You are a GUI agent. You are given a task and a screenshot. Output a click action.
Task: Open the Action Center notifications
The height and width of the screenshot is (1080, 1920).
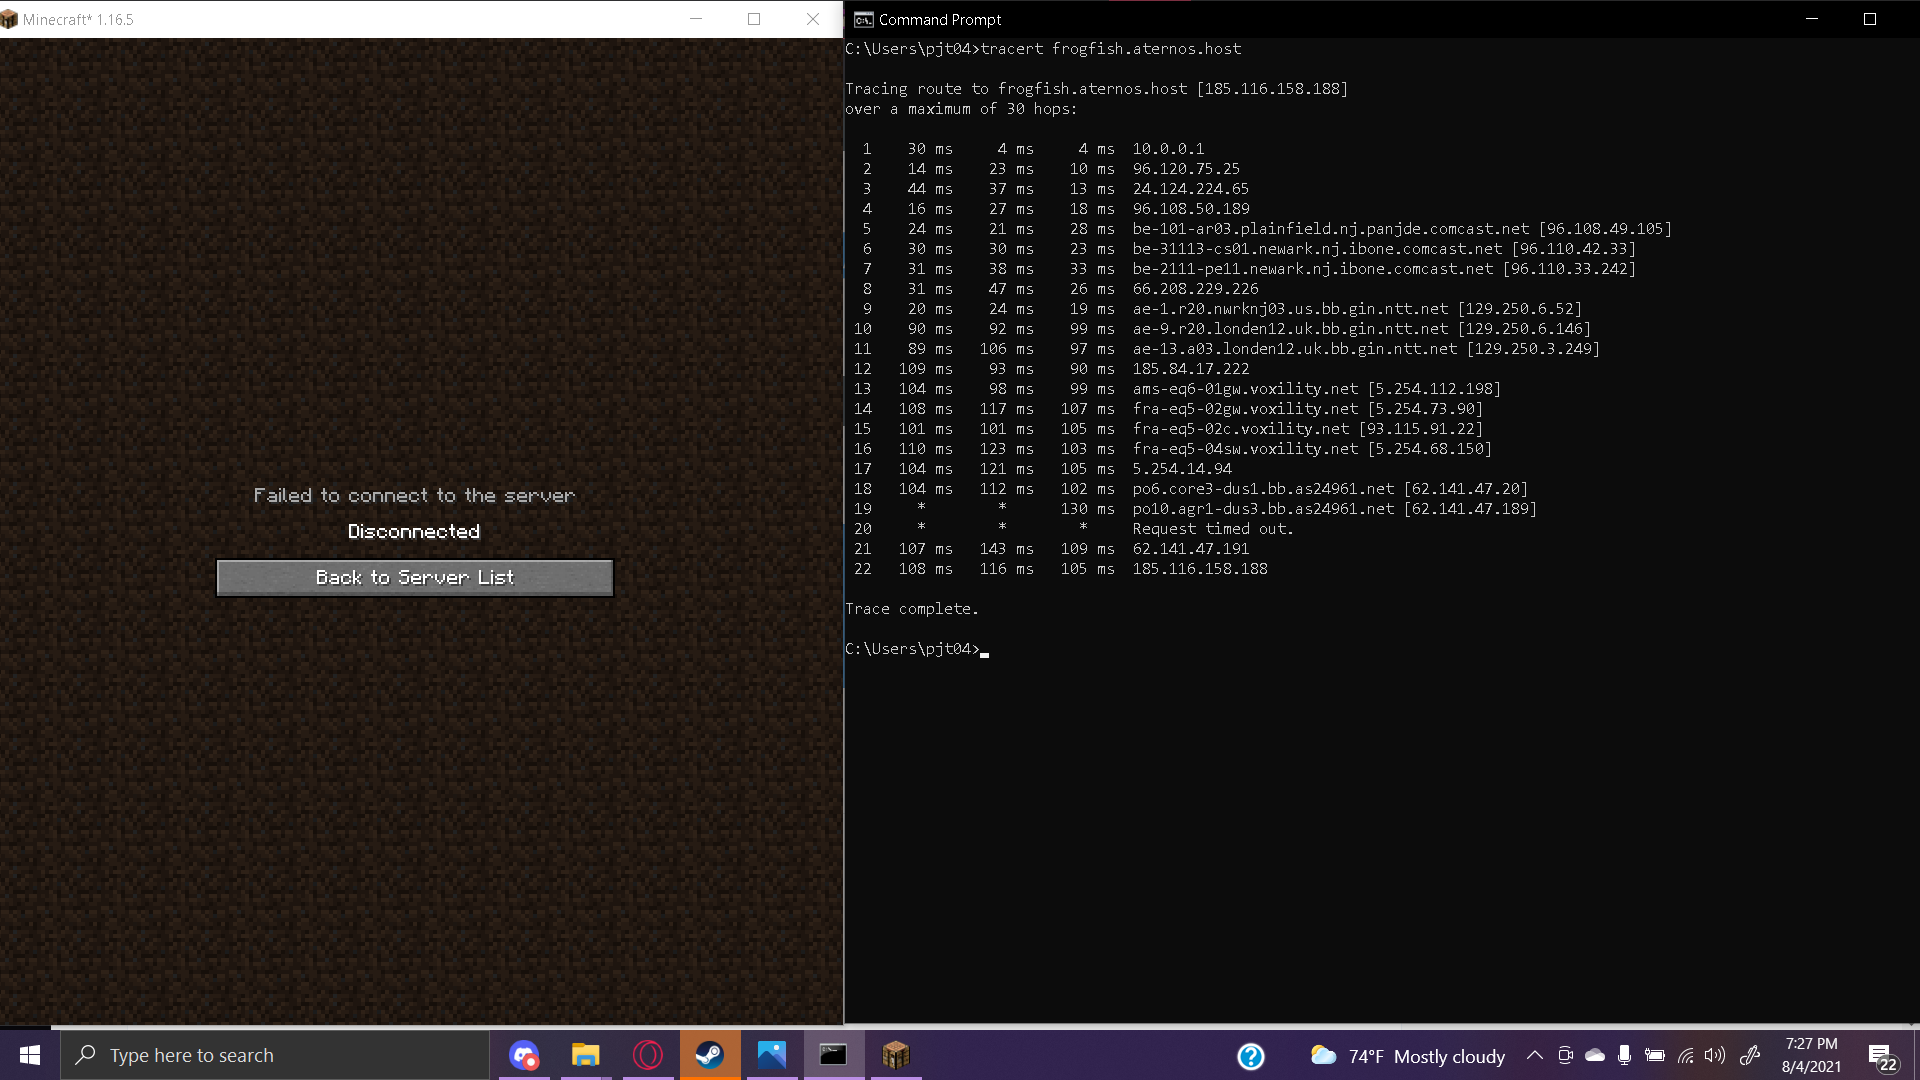click(1882, 1056)
